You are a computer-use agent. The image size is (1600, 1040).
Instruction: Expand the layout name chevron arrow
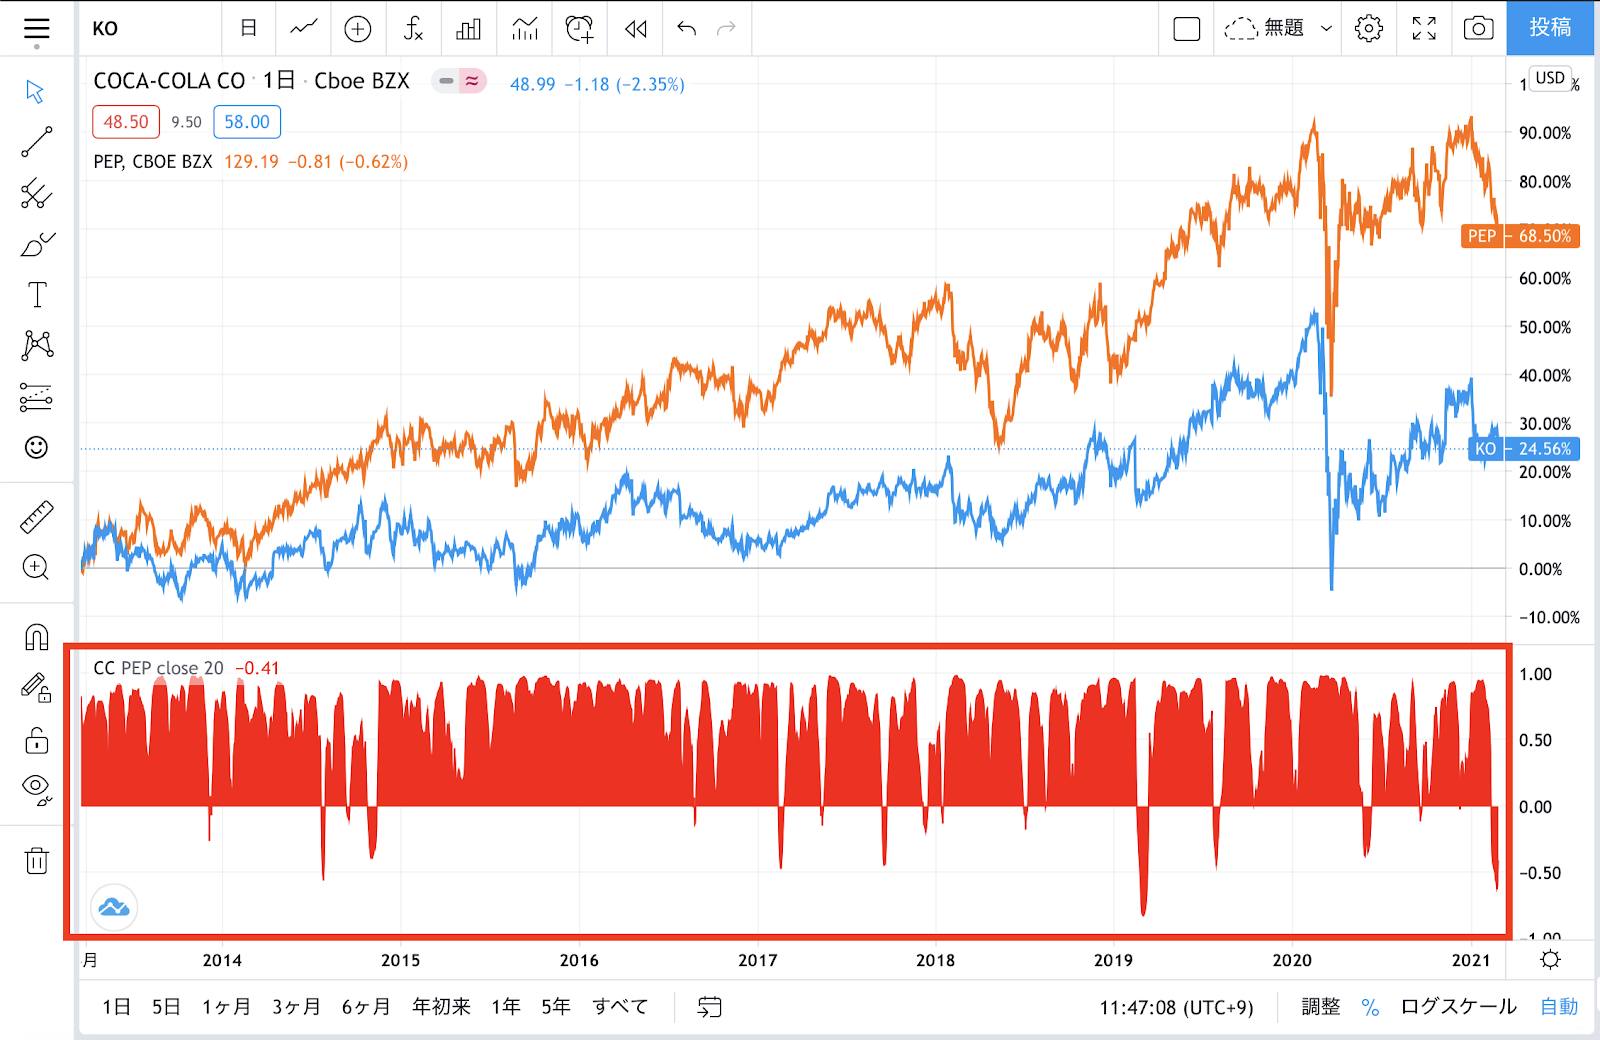(x=1327, y=28)
